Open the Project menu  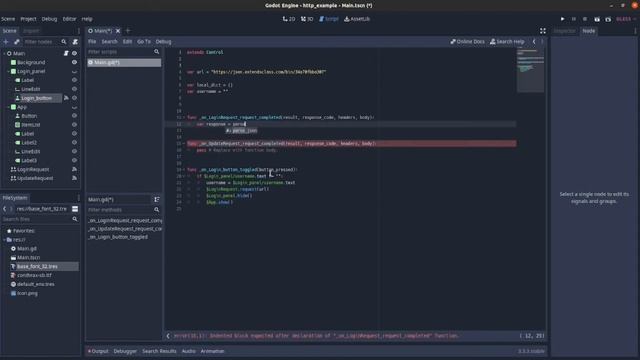(x=28, y=19)
